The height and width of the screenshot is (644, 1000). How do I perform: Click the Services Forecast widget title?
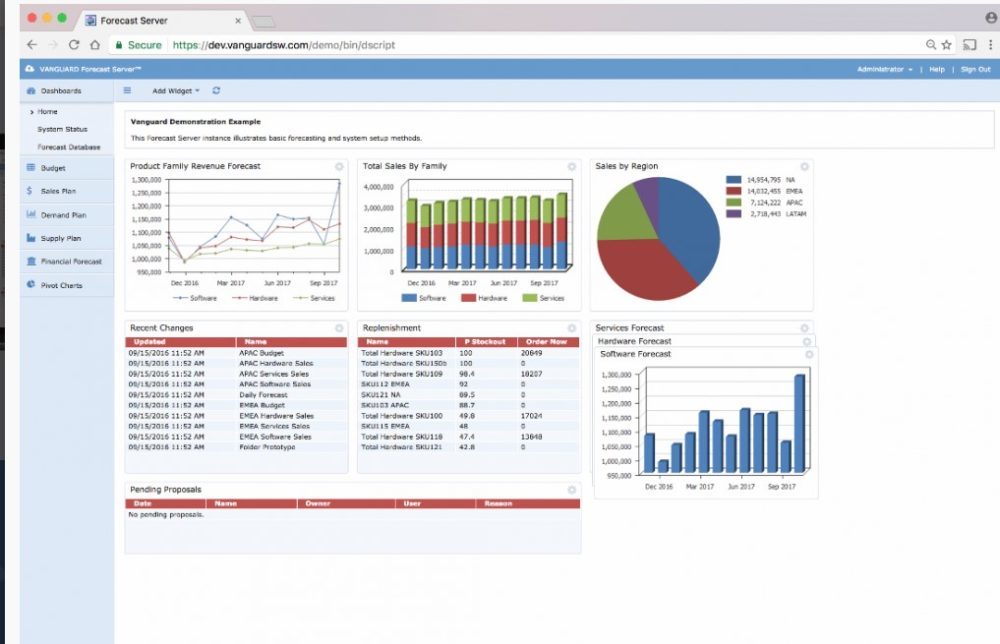(629, 328)
